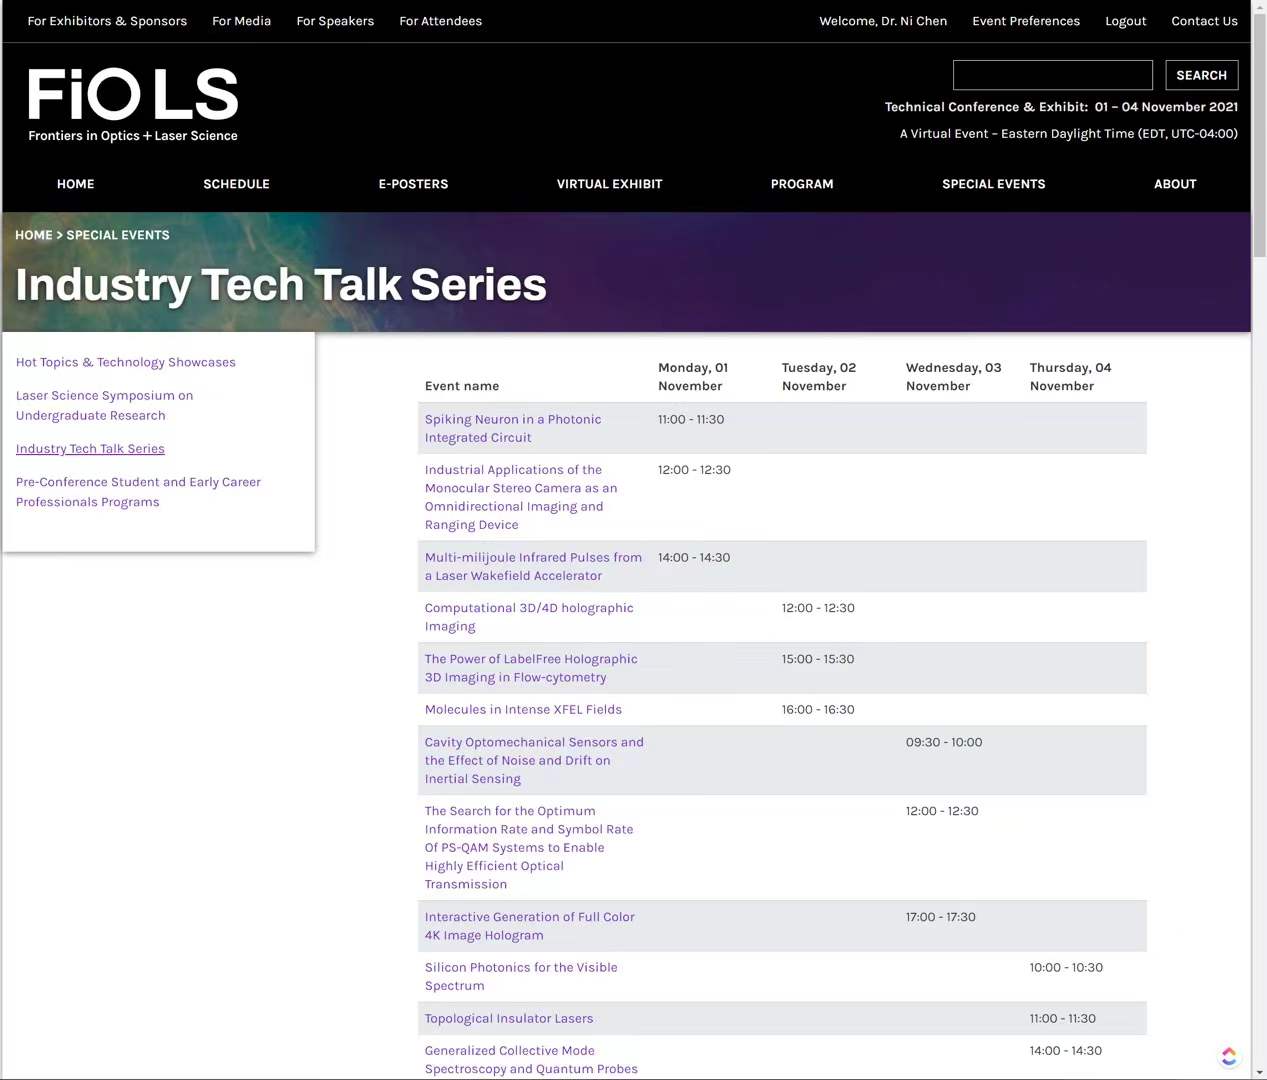The width and height of the screenshot is (1267, 1080).
Task: Open Event Preferences
Action: (1025, 21)
